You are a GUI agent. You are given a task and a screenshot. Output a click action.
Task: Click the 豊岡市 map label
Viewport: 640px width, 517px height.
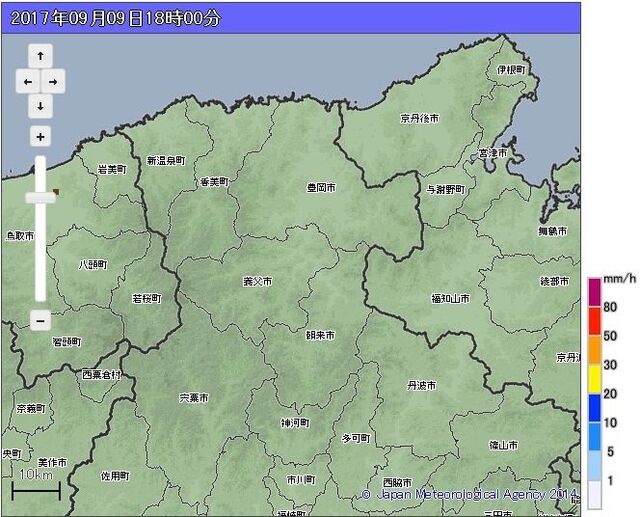pos(321,188)
